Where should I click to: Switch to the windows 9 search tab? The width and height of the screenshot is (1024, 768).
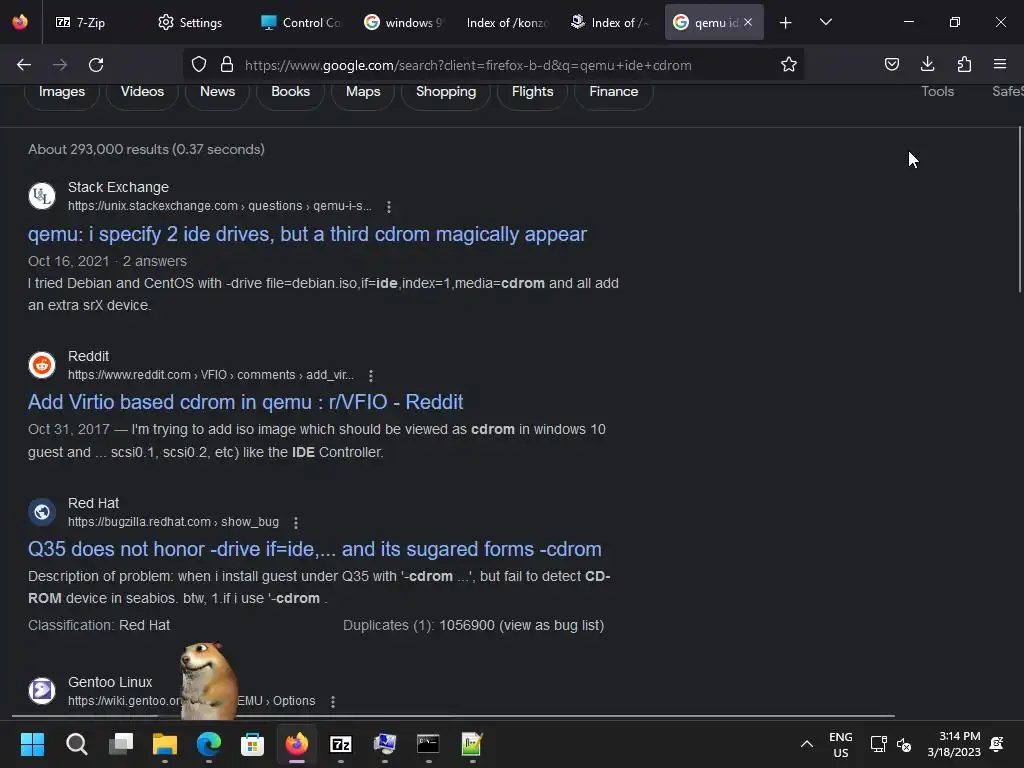[x=405, y=23]
